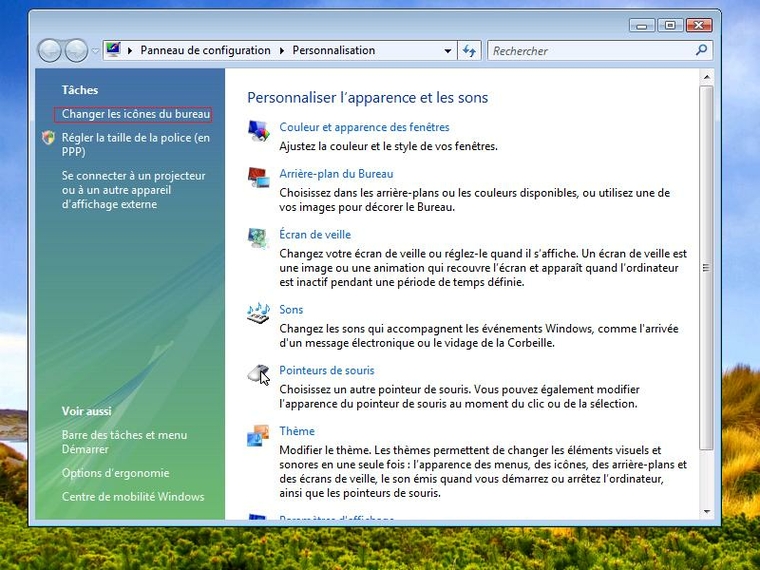Open Couleur et apparence des fenêtres link
The height and width of the screenshot is (570, 760).
tap(364, 127)
